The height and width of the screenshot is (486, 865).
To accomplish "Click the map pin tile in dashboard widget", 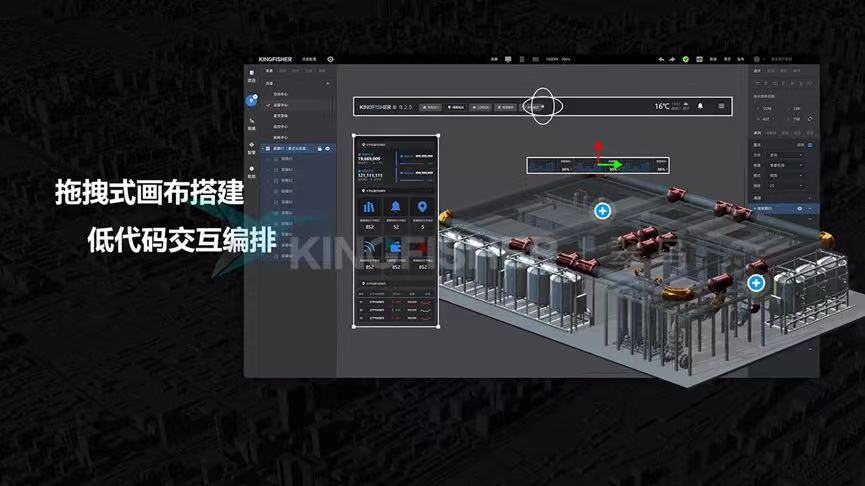I will pyautogui.click(x=422, y=207).
